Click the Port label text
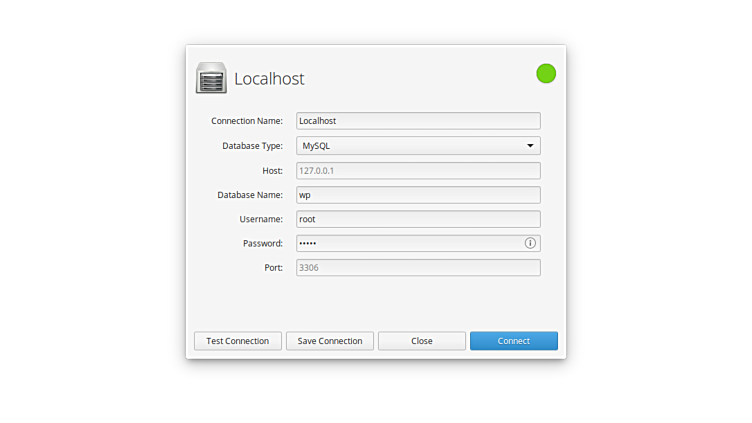The height and width of the screenshot is (423, 752). 273,268
